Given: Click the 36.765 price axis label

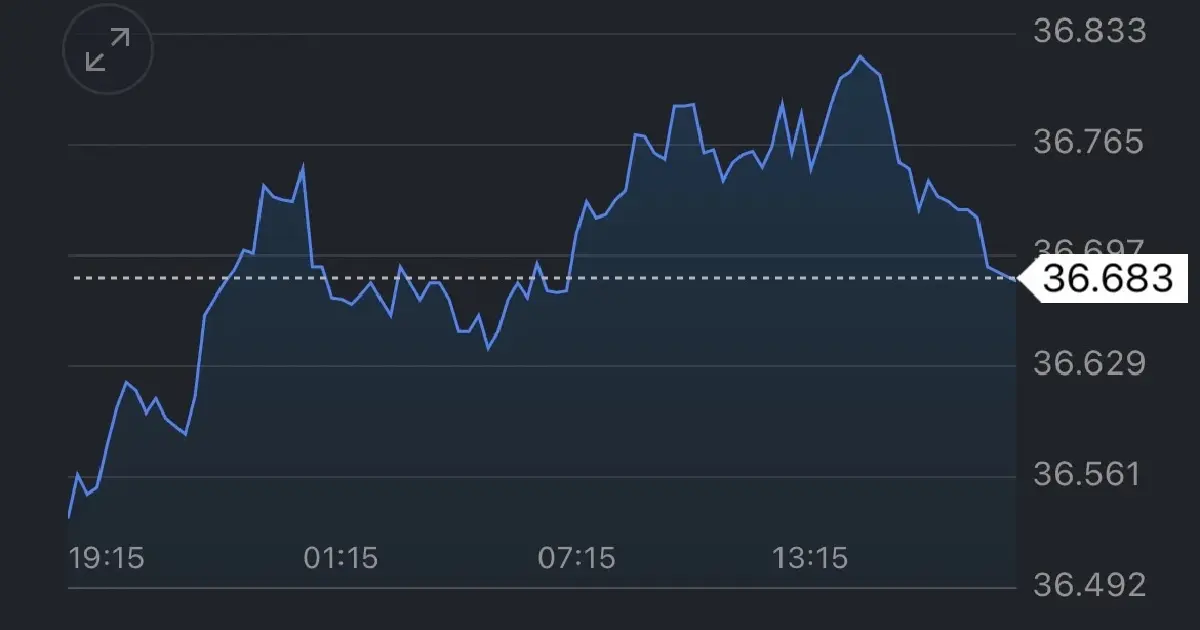Looking at the screenshot, I should pyautogui.click(x=1089, y=142).
